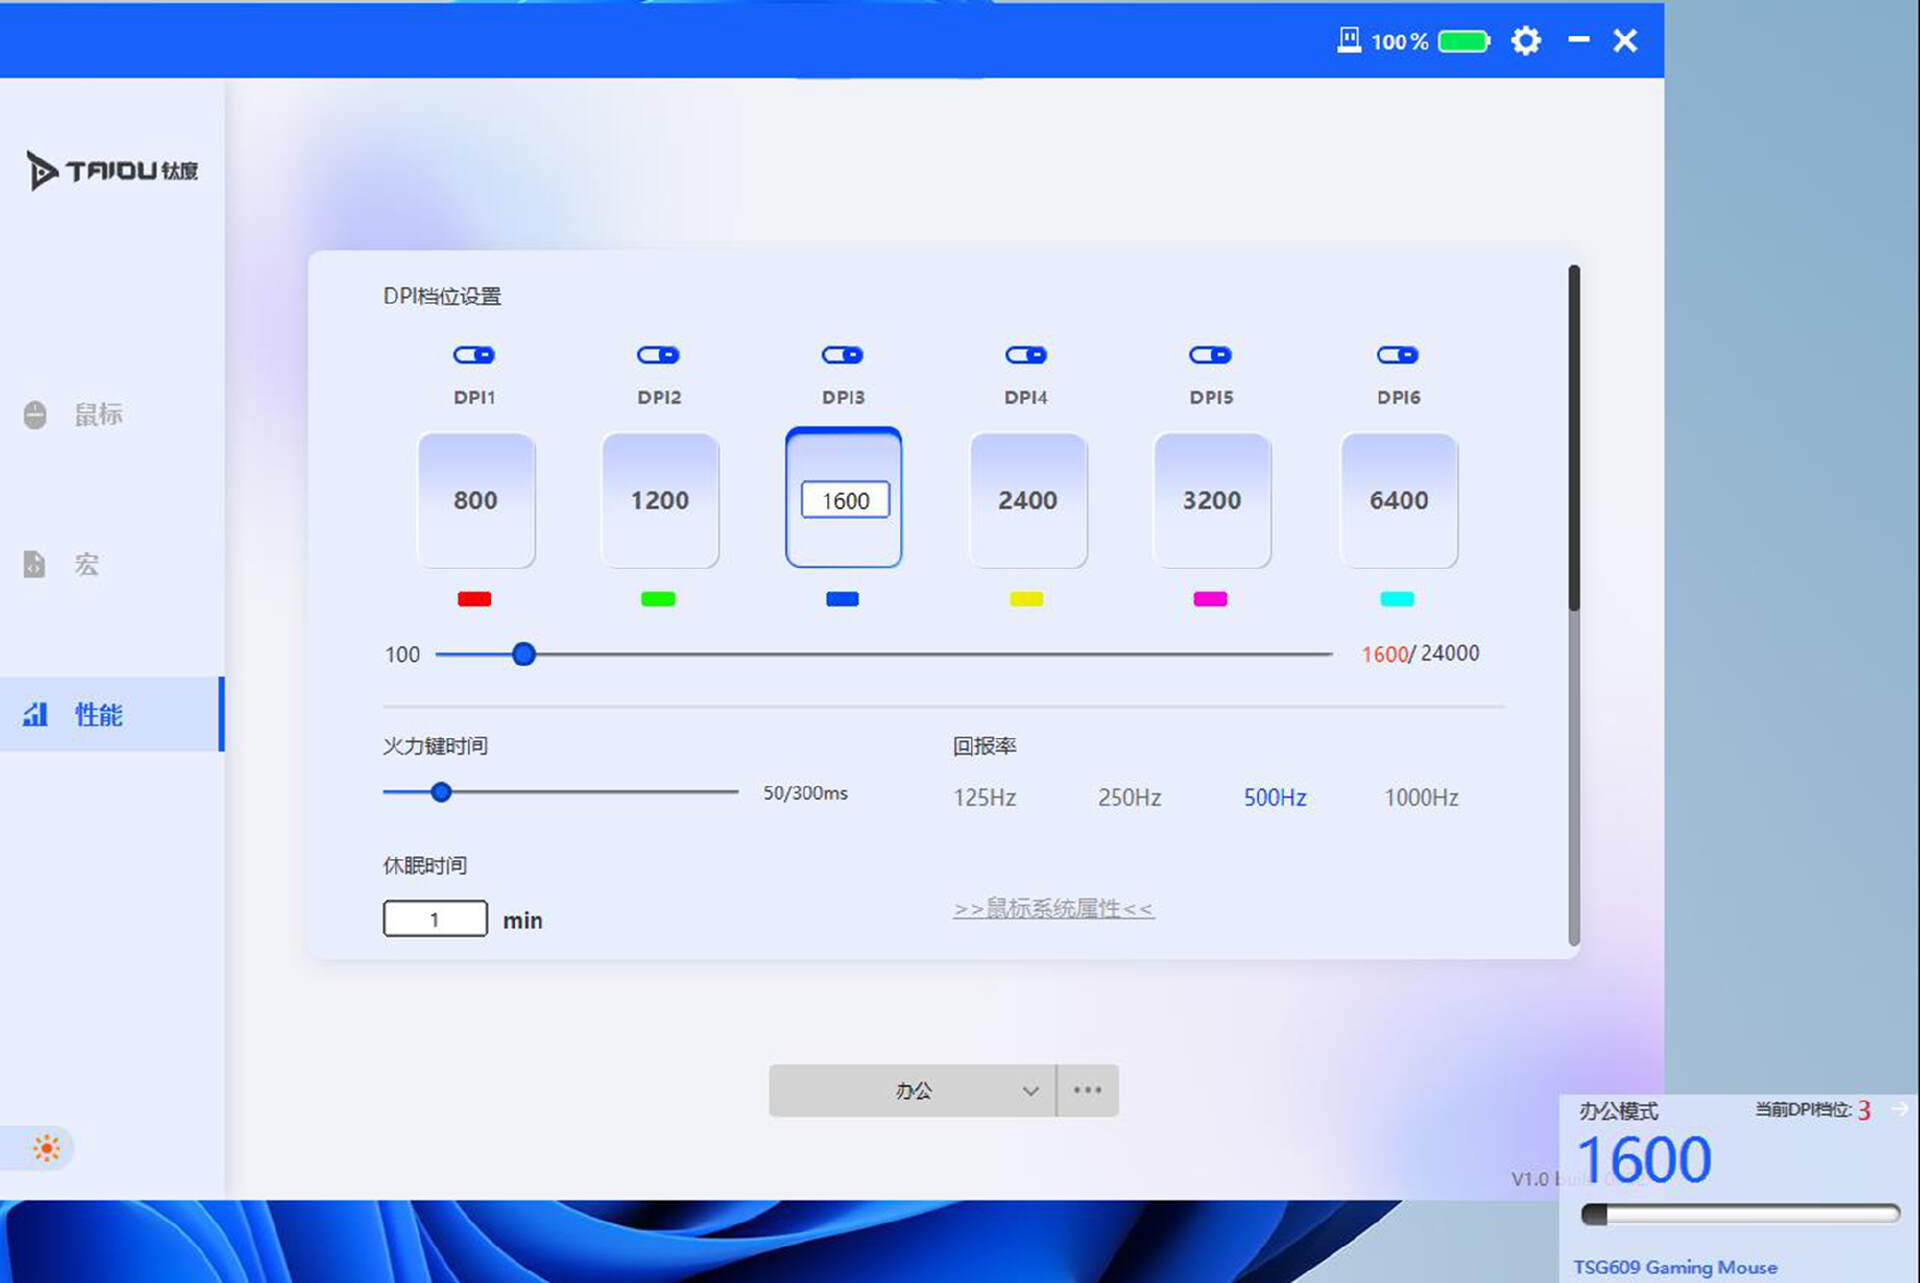Click the yellow DPI4 color swatch
This screenshot has height=1283, width=1920.
pos(1026,599)
